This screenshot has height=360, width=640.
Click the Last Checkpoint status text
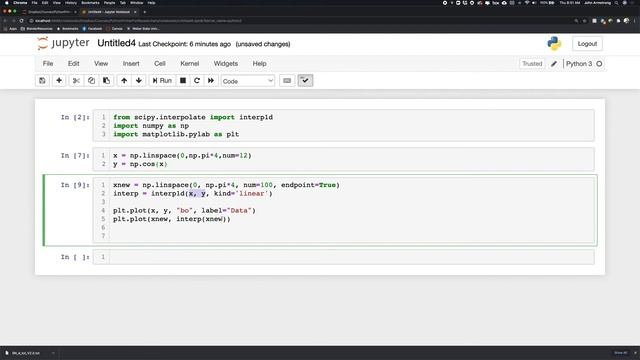pyautogui.click(x=184, y=44)
